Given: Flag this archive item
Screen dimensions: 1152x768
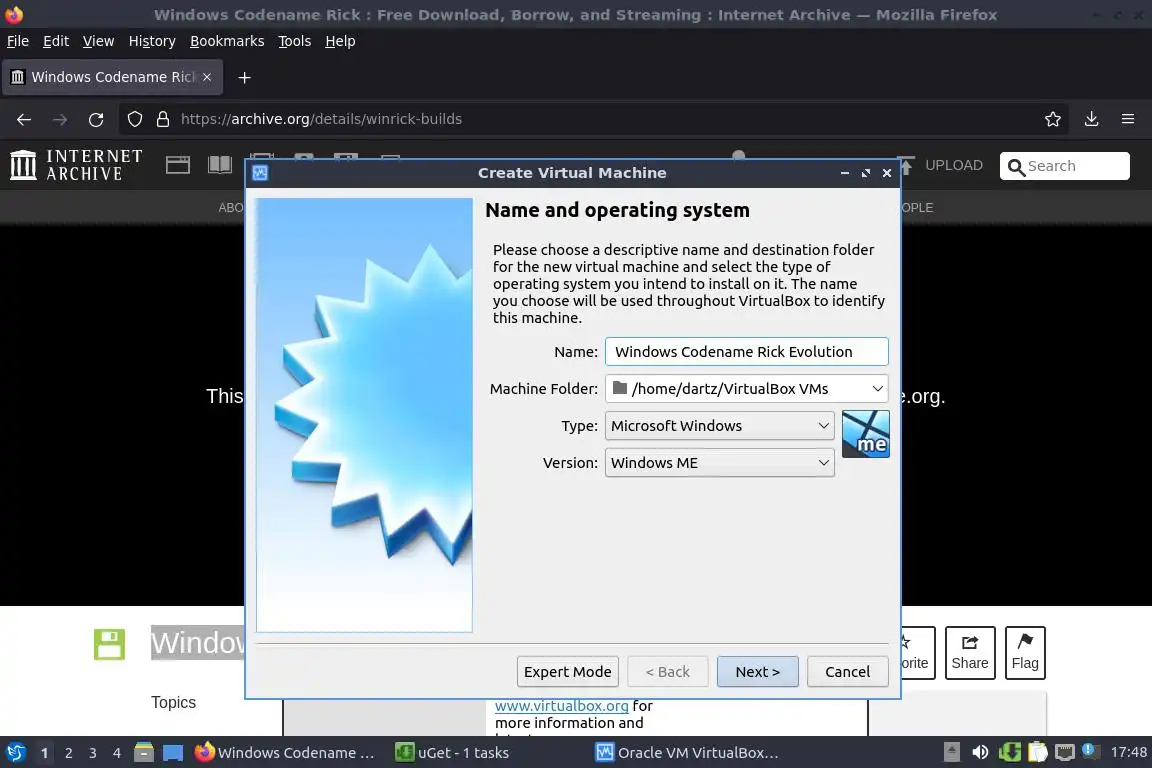Looking at the screenshot, I should tap(1025, 653).
